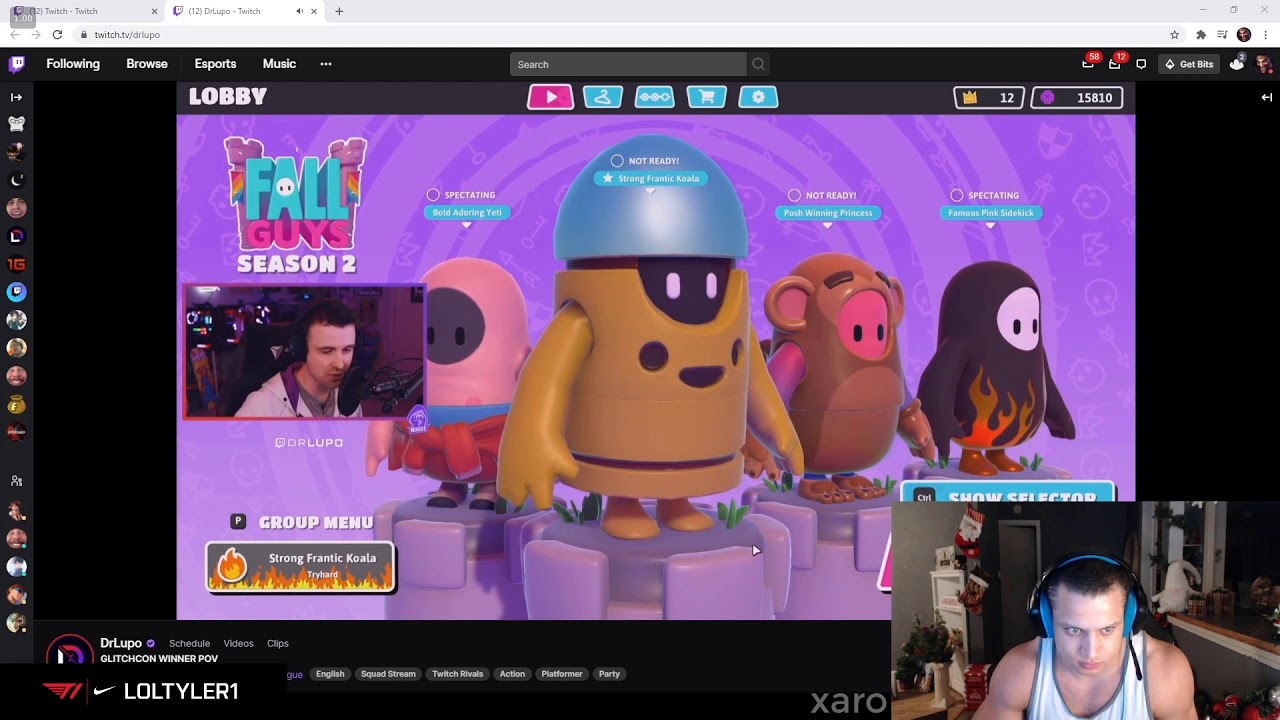Click the Strong Frantic Koala name tag

click(x=651, y=178)
